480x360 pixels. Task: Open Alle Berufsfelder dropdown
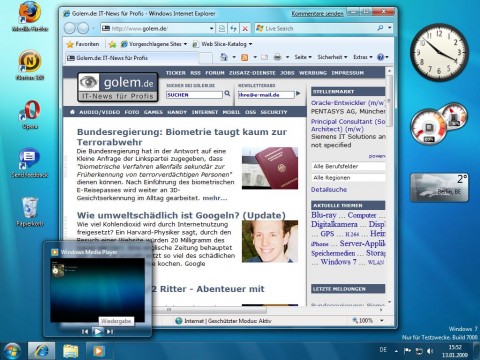(x=349, y=166)
